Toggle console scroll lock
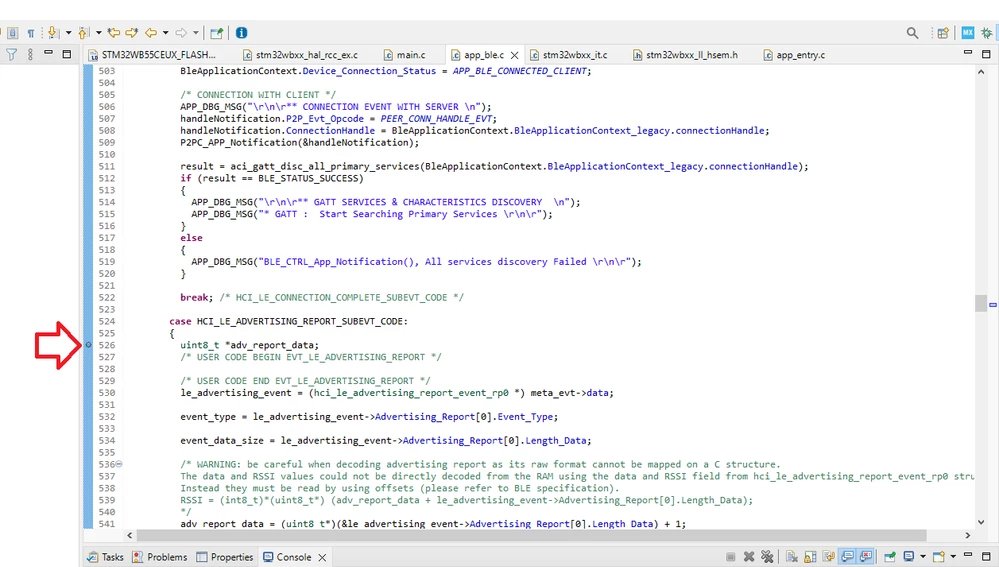 click(810, 557)
